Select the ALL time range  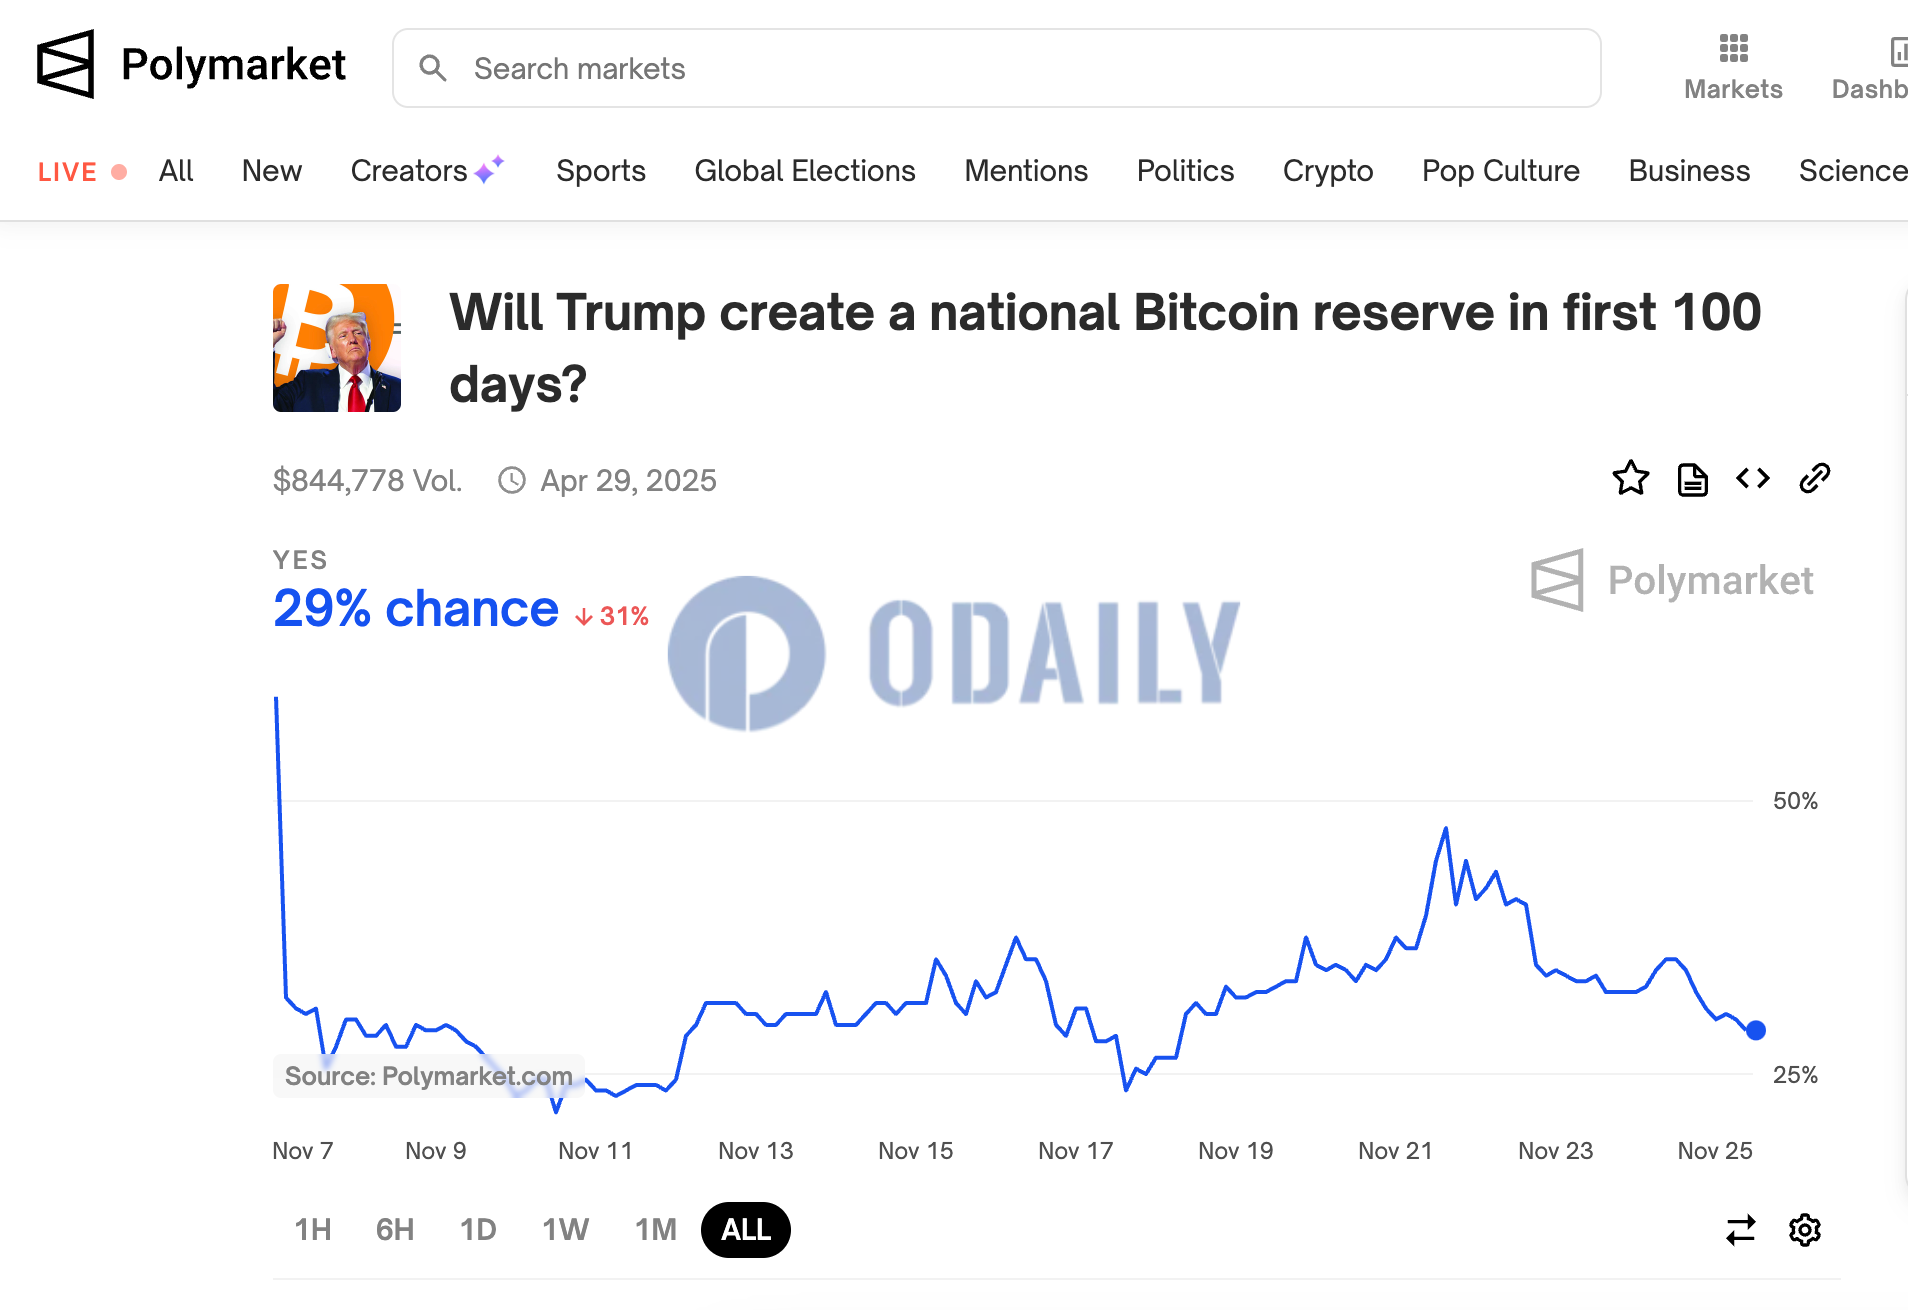(x=746, y=1230)
